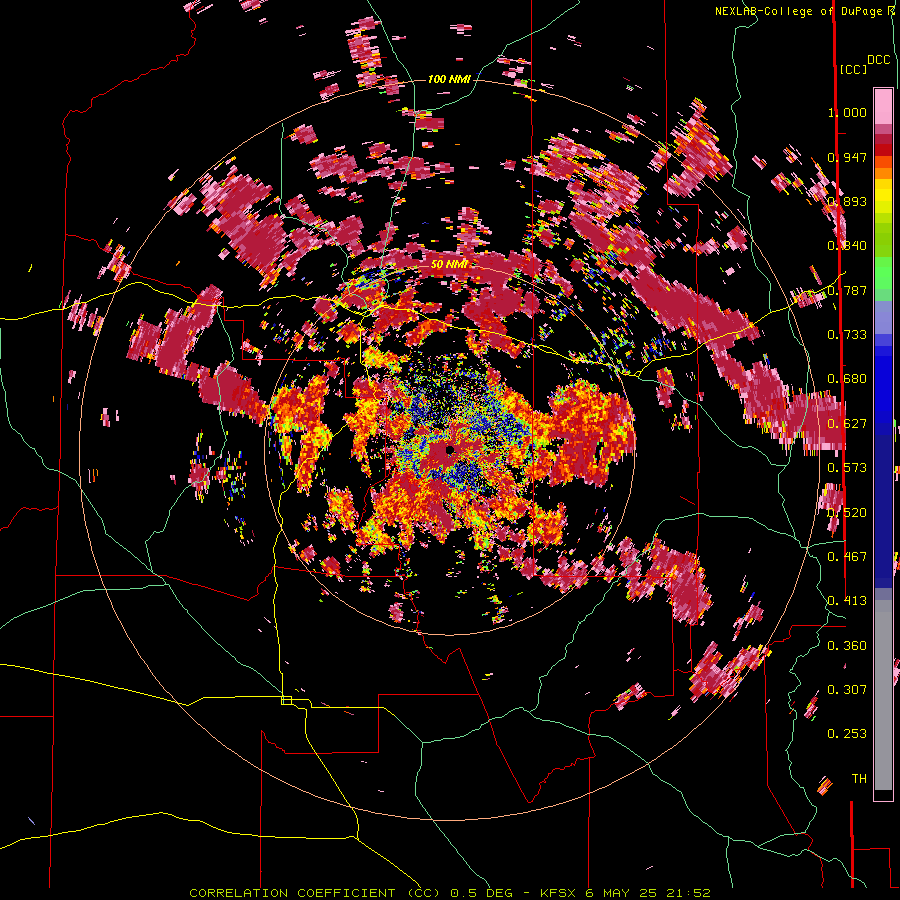Pick the light pink top segment of the color bar
Image resolution: width=900 pixels, height=900 pixels.
[883, 106]
